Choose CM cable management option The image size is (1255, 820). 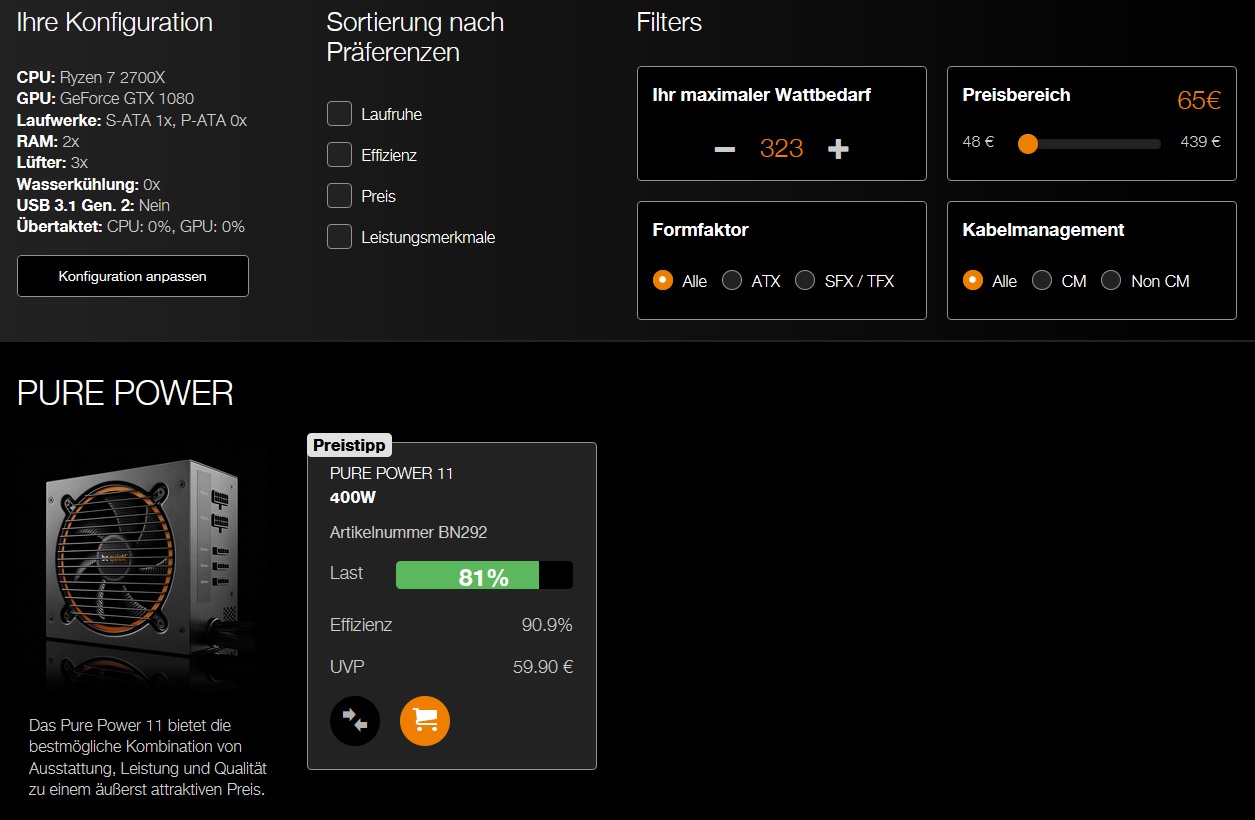pyautogui.click(x=1042, y=280)
